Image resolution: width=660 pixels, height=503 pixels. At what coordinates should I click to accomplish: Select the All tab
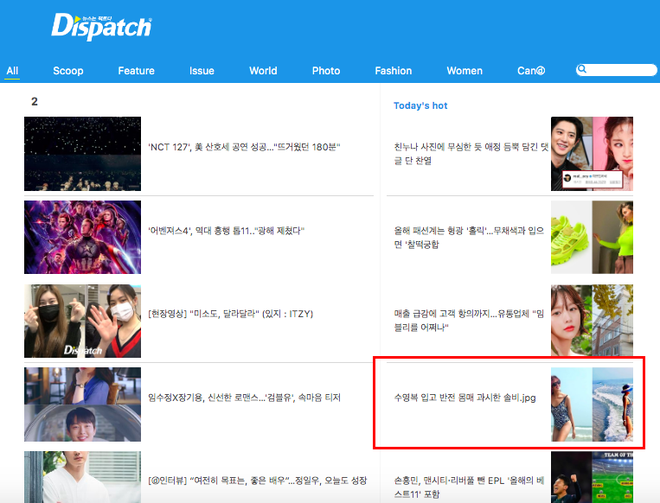12,71
